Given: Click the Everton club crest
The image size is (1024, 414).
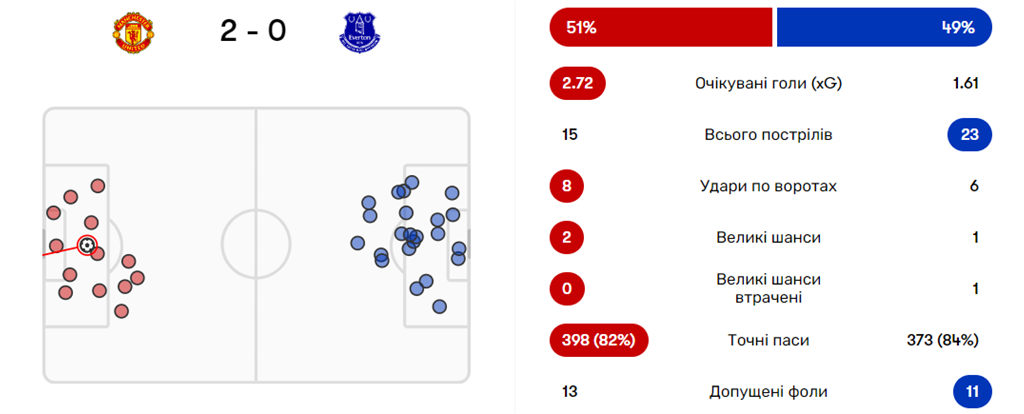Looking at the screenshot, I should click(360, 32).
